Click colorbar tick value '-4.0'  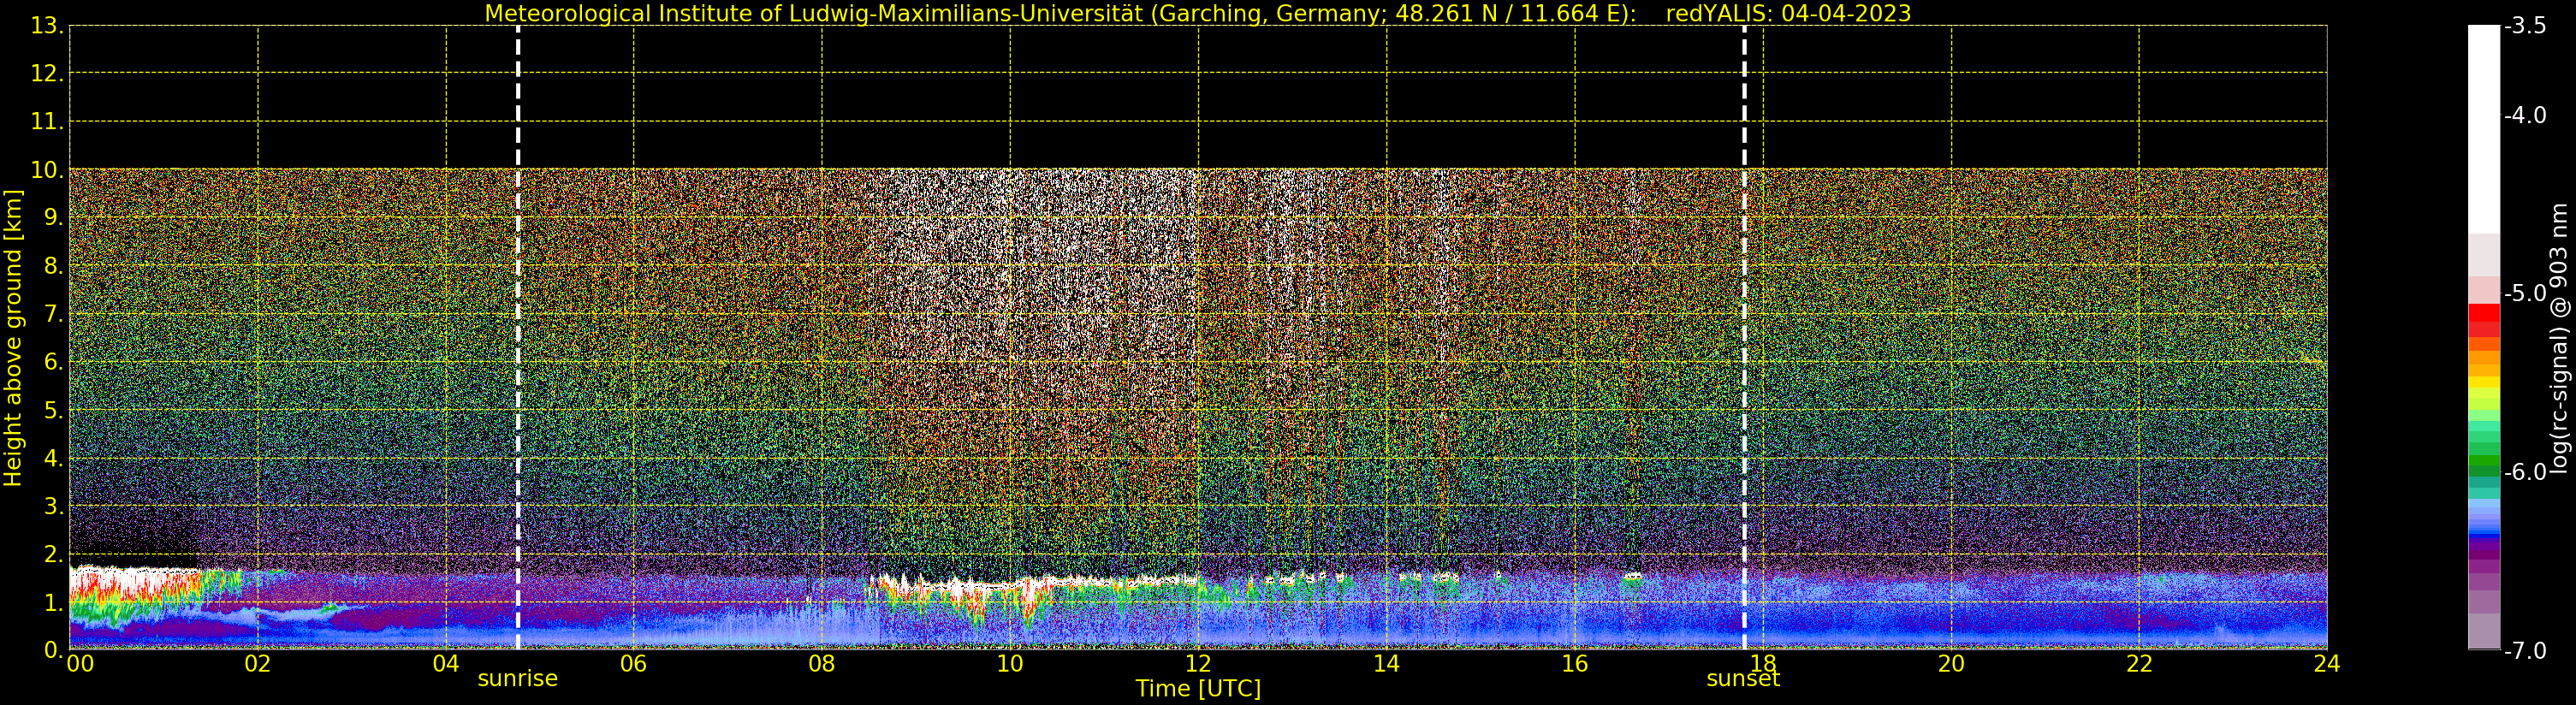(2525, 116)
